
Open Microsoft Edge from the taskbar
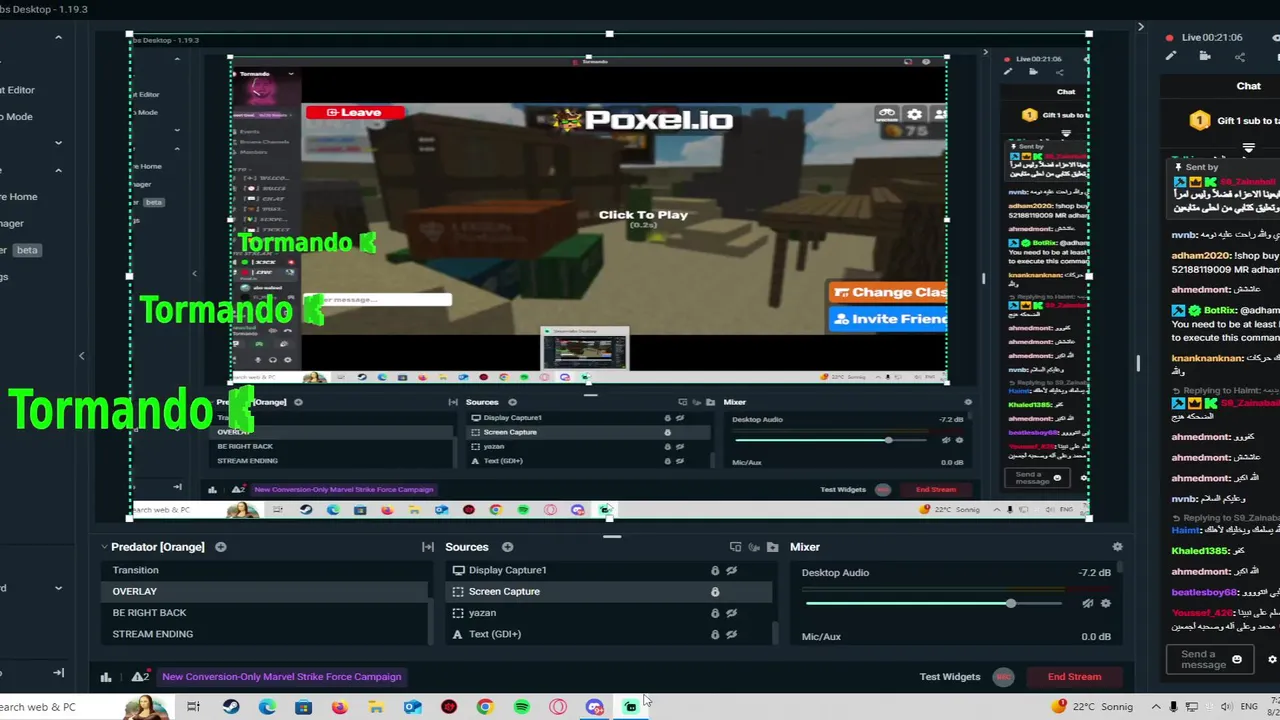point(267,707)
